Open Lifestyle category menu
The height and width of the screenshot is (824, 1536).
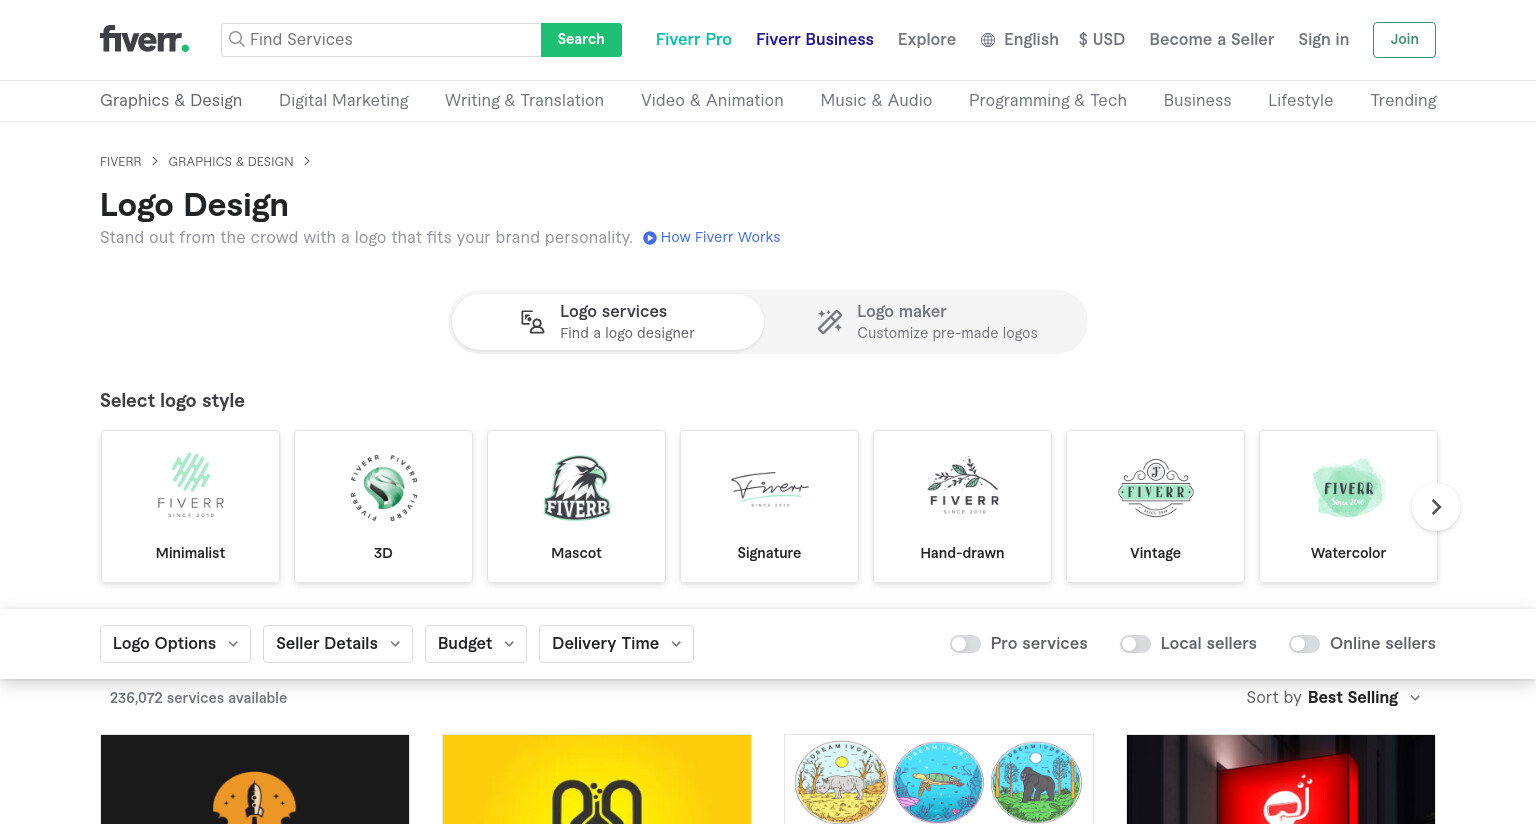(x=1300, y=100)
